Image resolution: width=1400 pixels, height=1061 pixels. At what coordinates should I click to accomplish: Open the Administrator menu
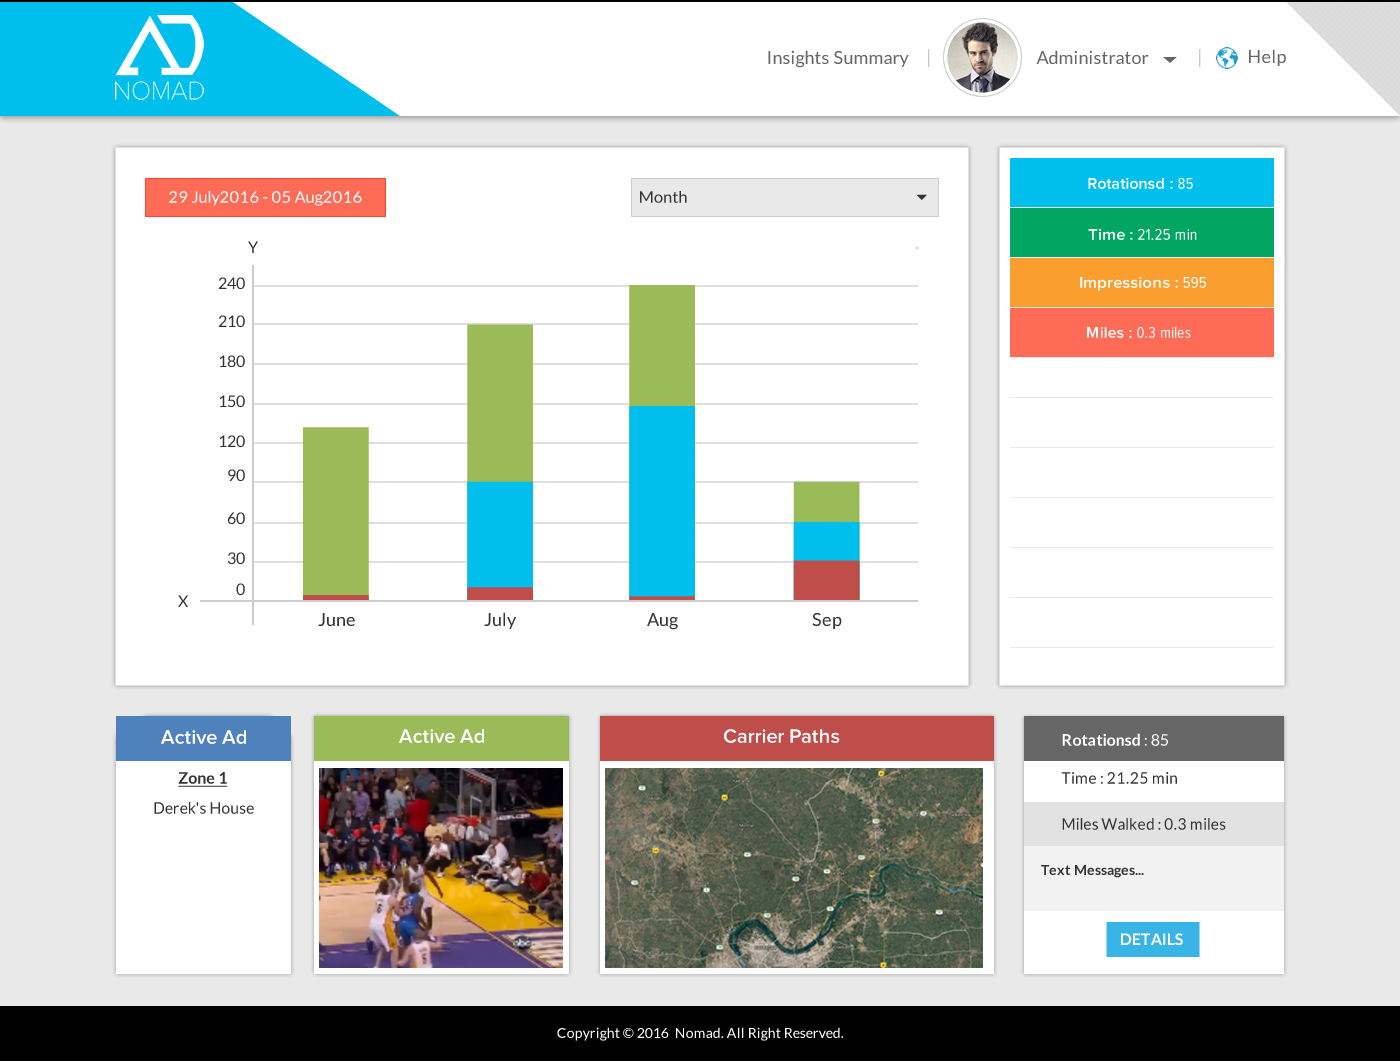pyautogui.click(x=1092, y=58)
